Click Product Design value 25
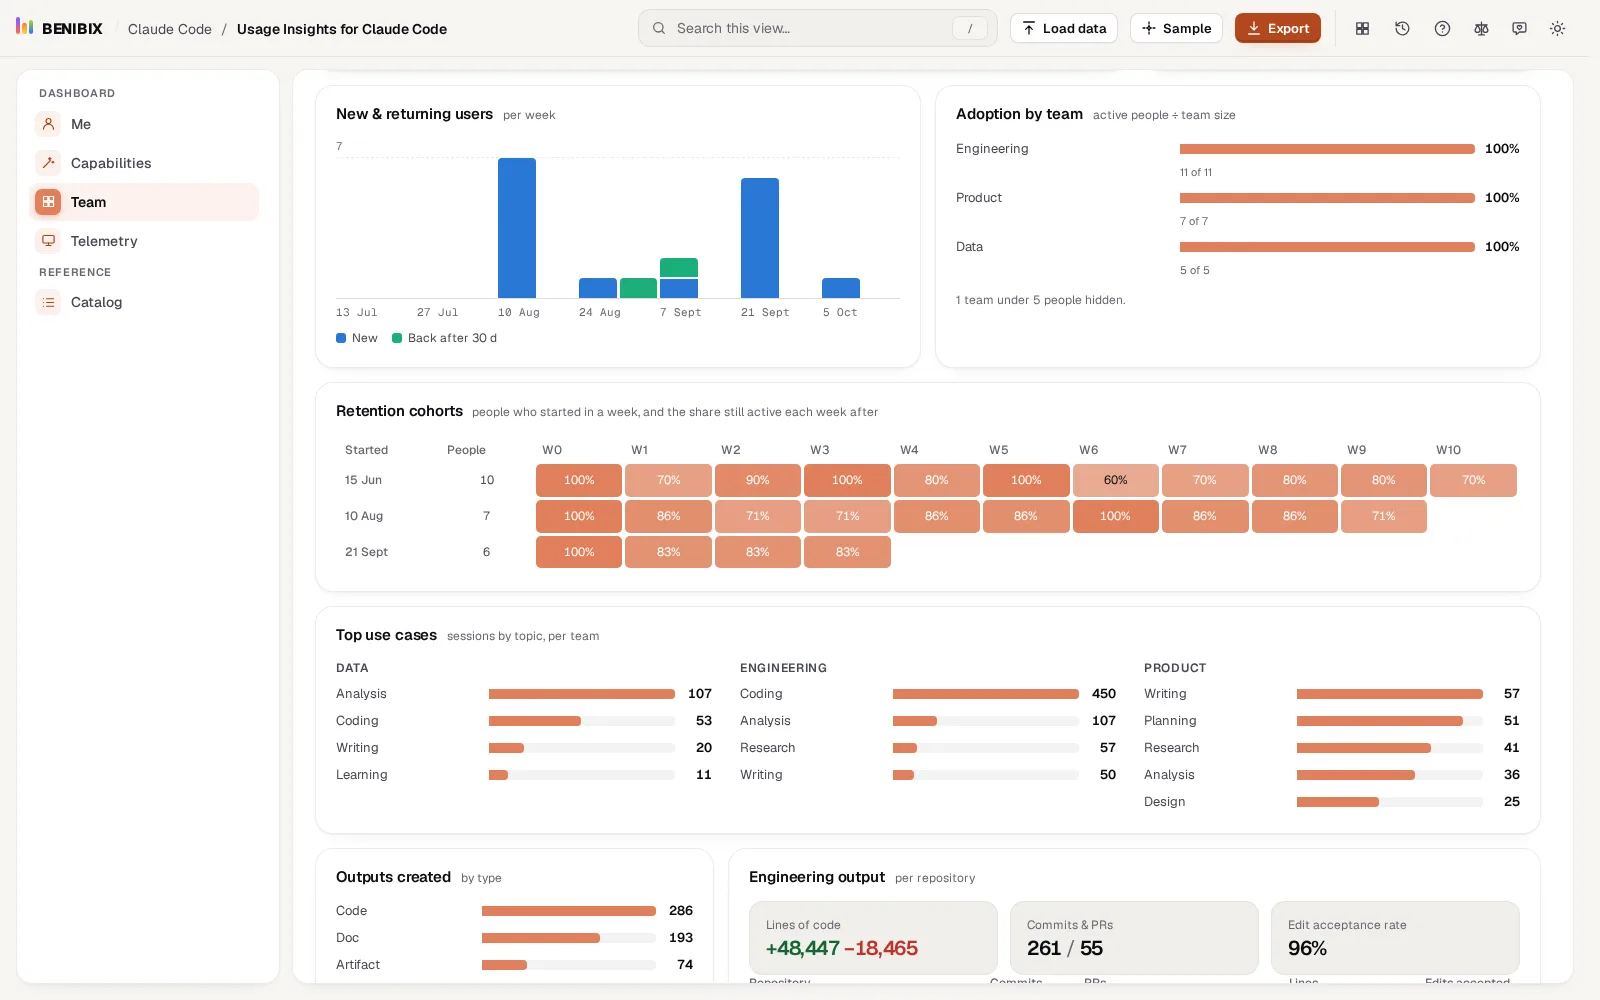This screenshot has width=1600, height=1000. (1512, 802)
